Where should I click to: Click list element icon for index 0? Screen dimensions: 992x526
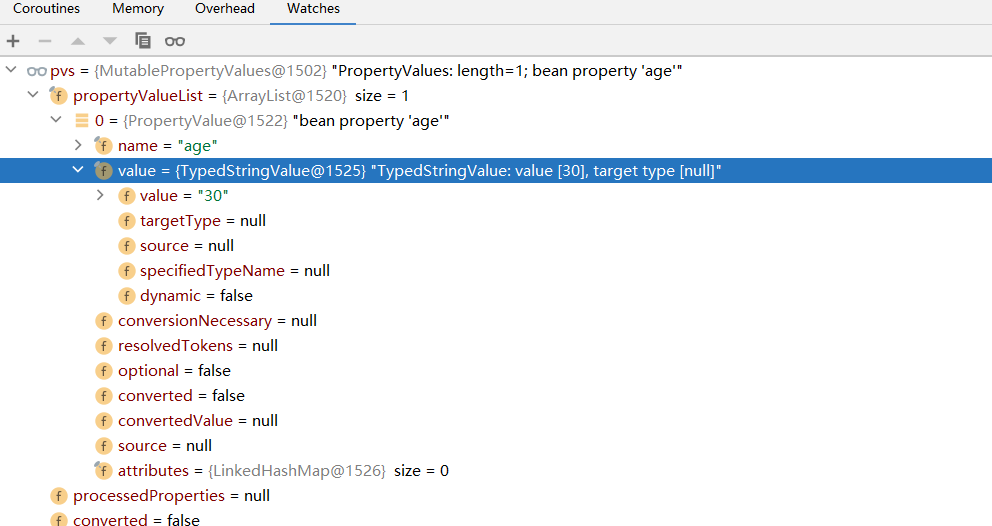tap(82, 120)
